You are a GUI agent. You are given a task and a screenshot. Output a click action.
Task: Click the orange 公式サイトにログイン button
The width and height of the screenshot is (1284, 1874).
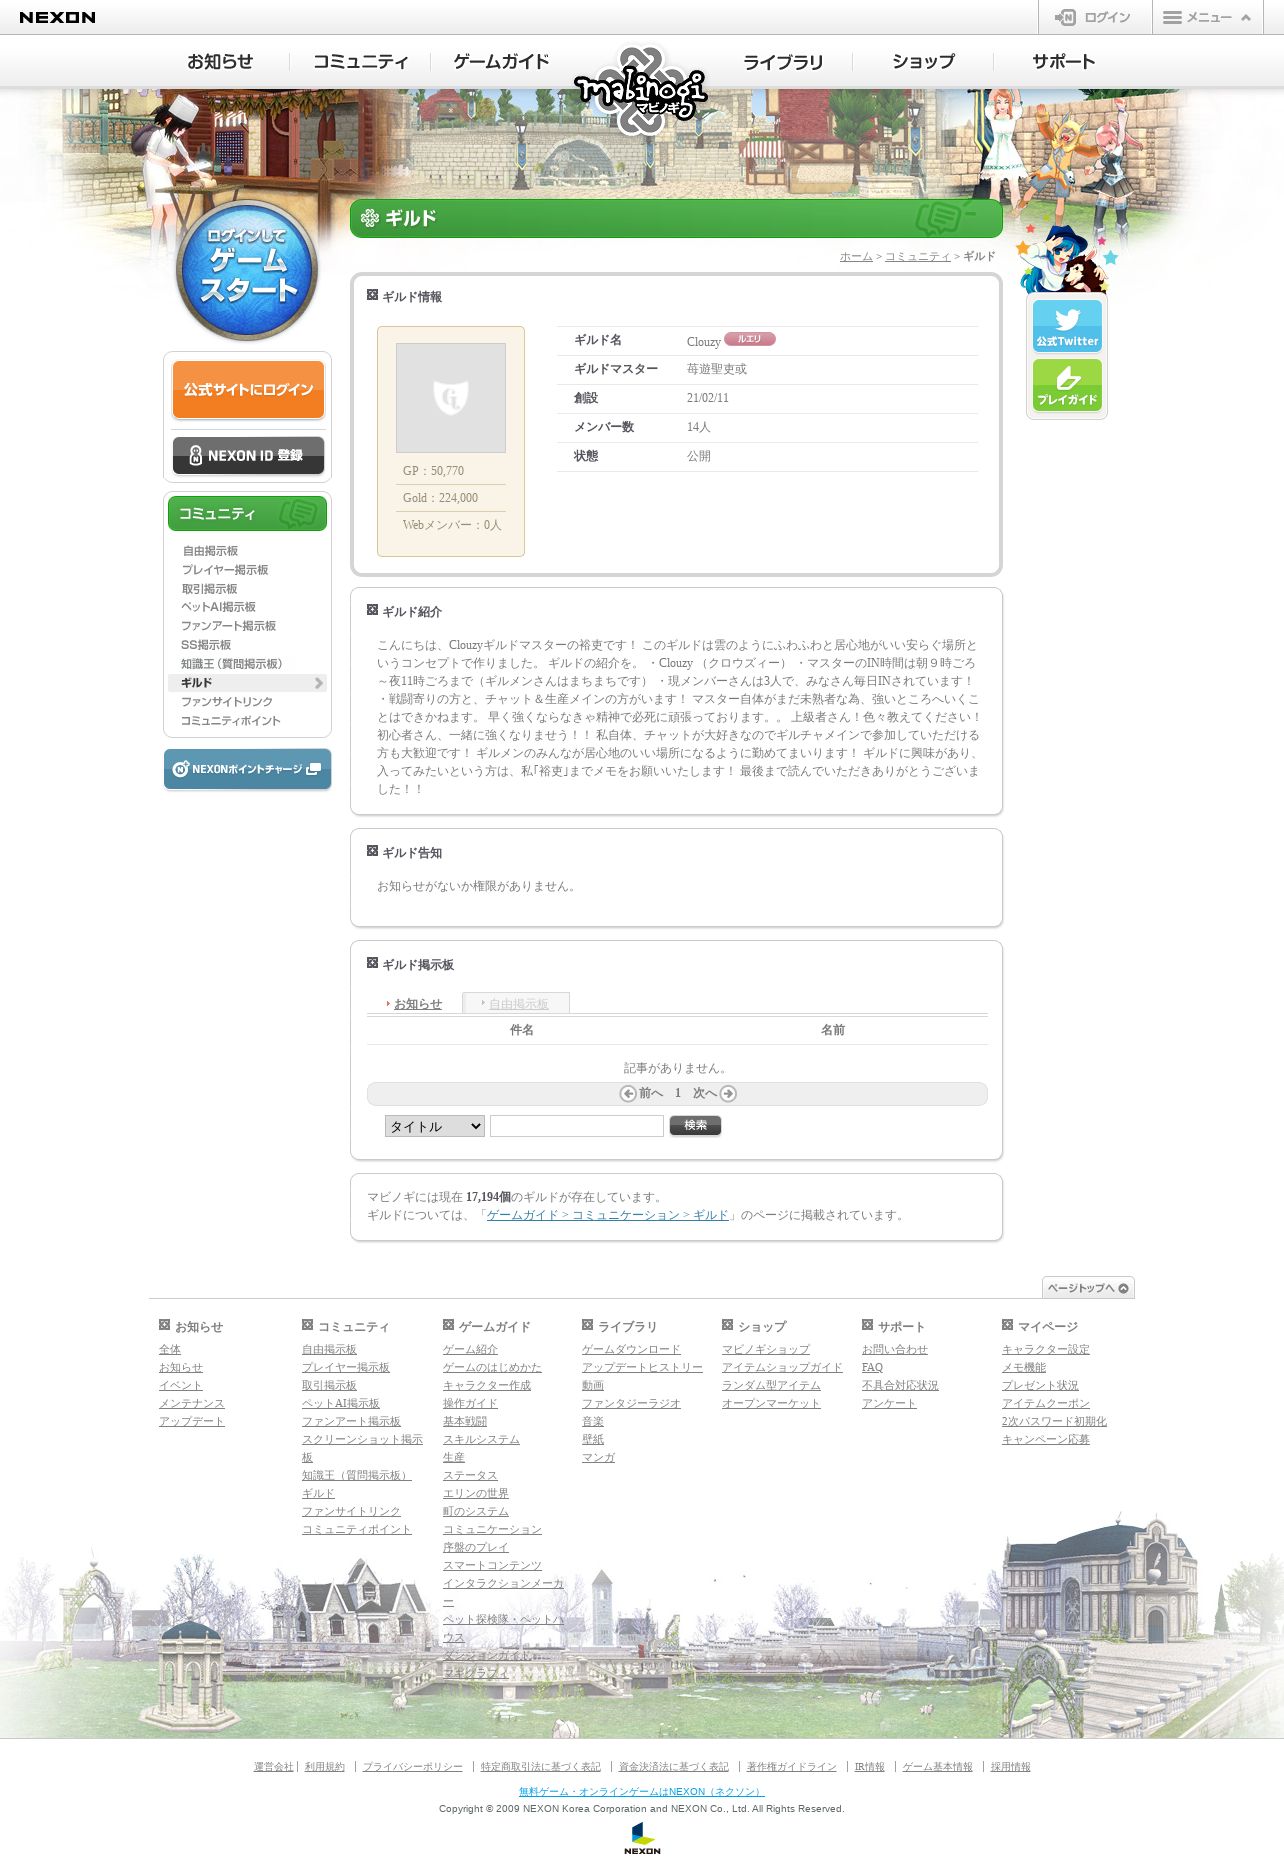point(248,389)
